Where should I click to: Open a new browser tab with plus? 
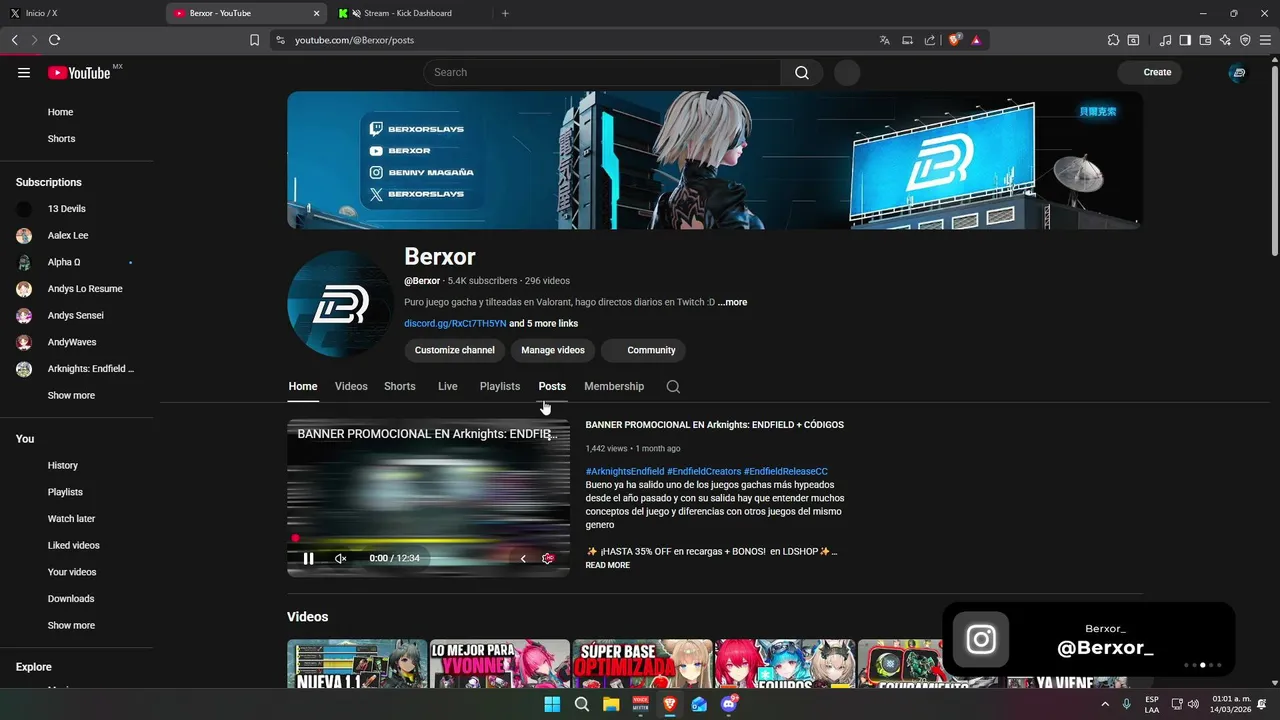505,13
